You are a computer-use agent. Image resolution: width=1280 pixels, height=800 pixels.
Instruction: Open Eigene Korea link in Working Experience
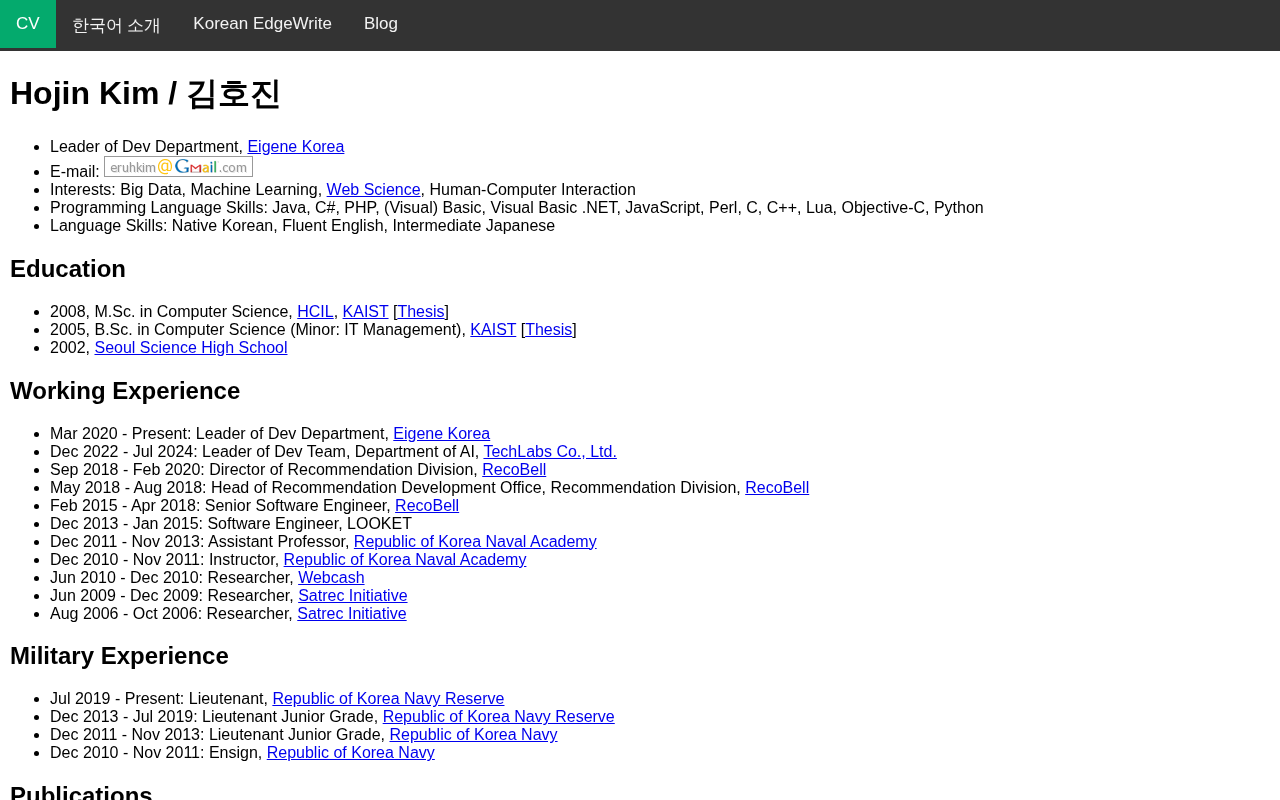(x=442, y=434)
